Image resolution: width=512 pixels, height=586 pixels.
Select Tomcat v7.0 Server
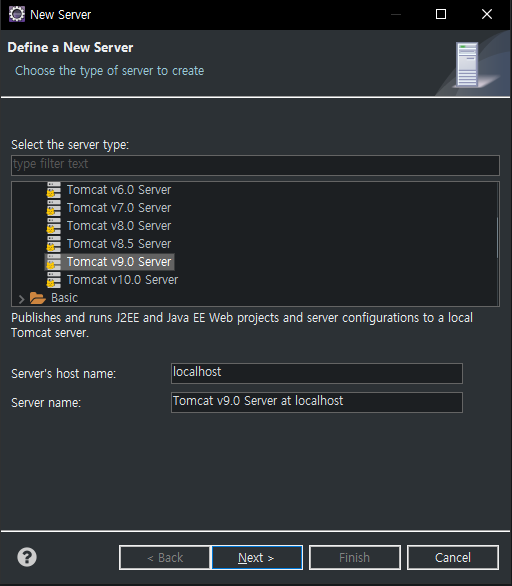pyautogui.click(x=119, y=208)
